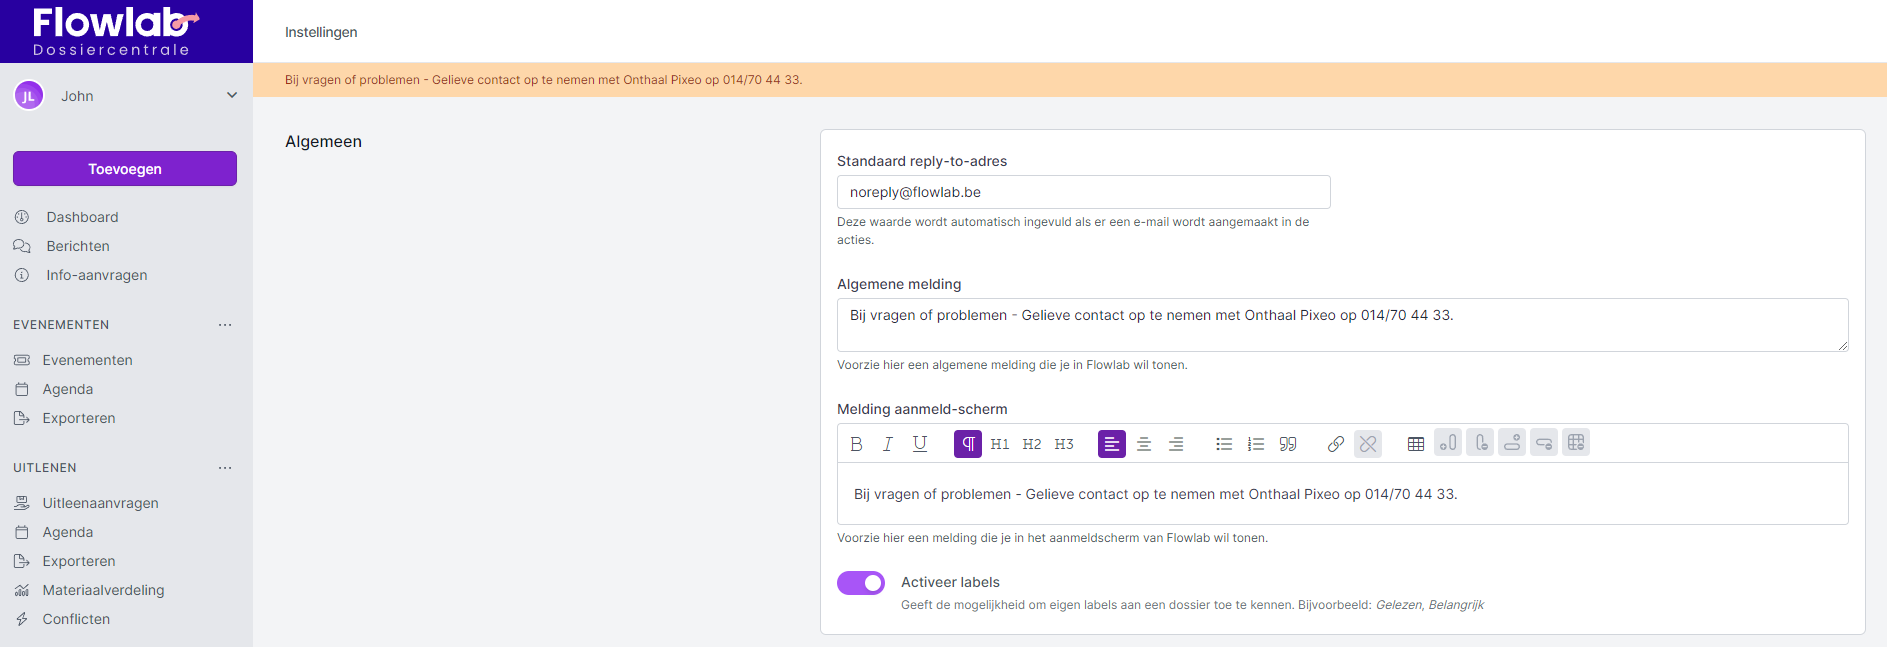Screen dimensions: 1887x647
Task: Disable the Activeer labels toggle
Action: tap(861, 583)
